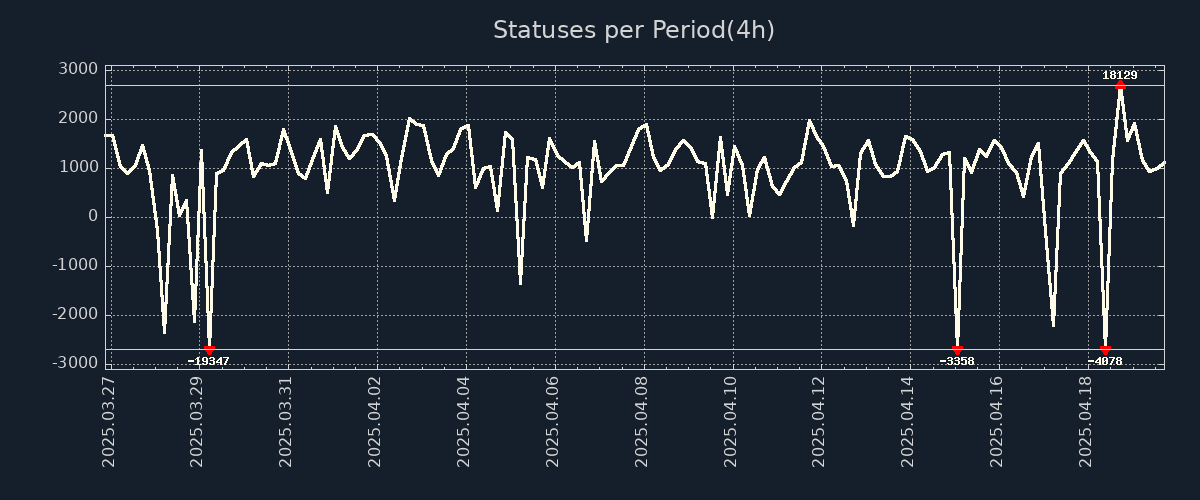Image resolution: width=1200 pixels, height=500 pixels.
Task: Click the red low marker labeled -19347
Action: pos(209,349)
